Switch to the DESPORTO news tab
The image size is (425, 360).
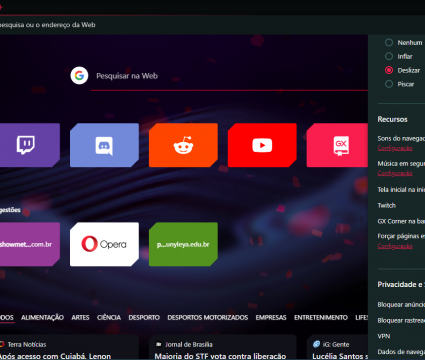[144, 318]
